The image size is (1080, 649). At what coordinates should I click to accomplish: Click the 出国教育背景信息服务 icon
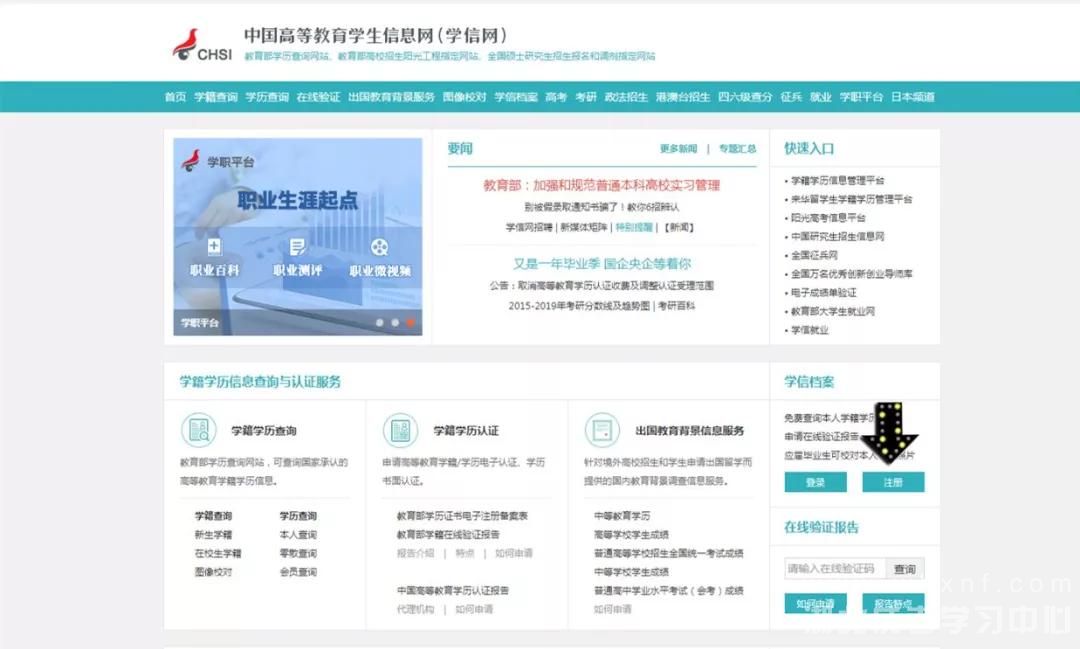(x=601, y=430)
